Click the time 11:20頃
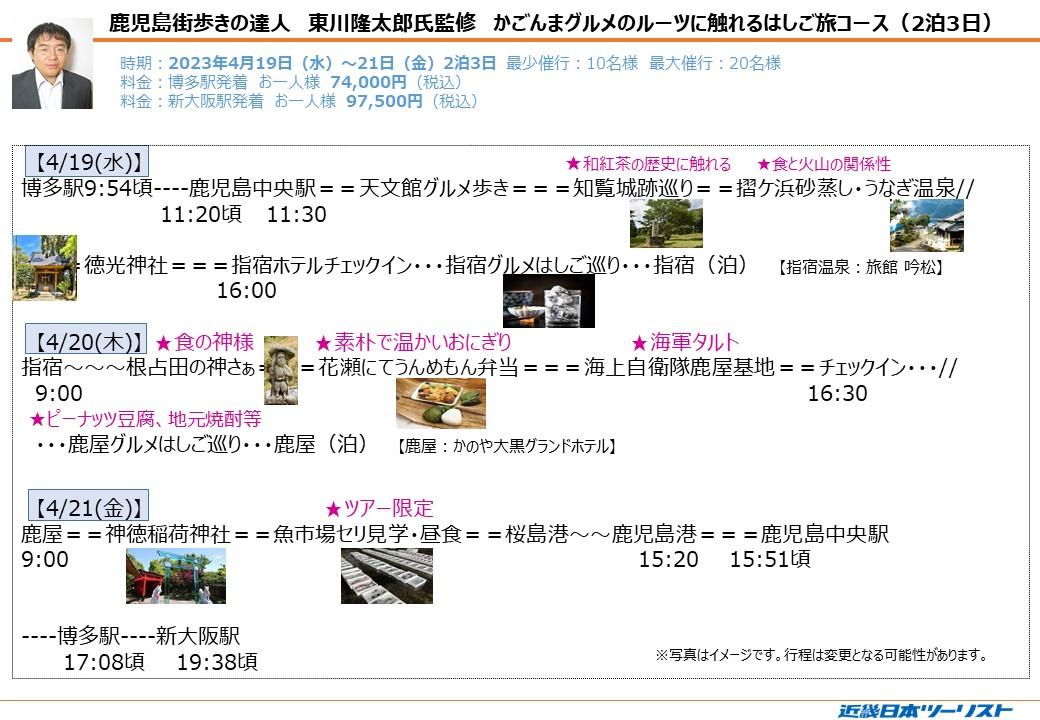Screen dimensions: 1040x720 [x=202, y=214]
